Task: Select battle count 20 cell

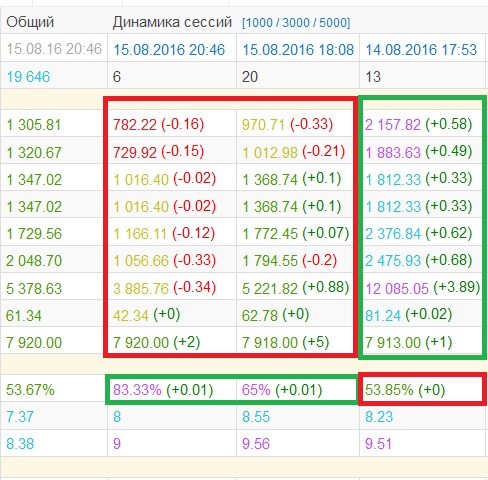Action: pos(250,77)
